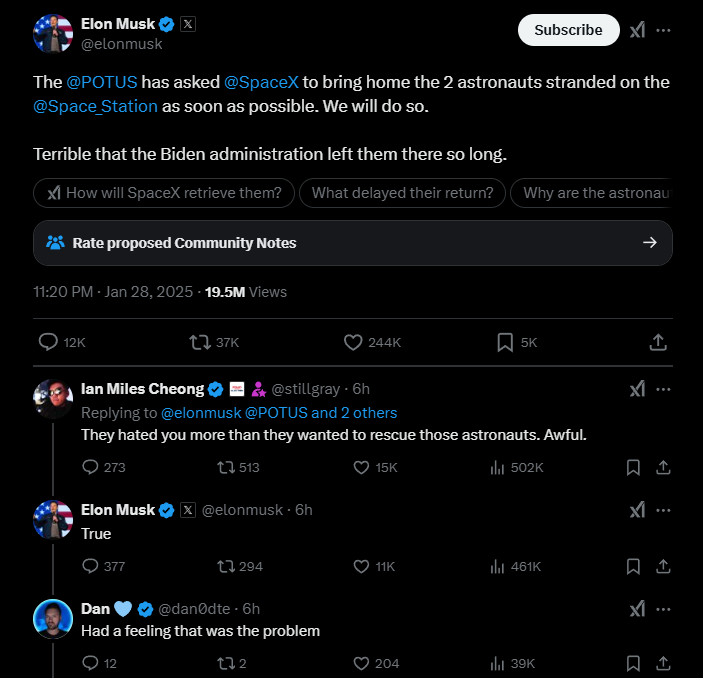Like the main Elon Musk post

tap(353, 342)
